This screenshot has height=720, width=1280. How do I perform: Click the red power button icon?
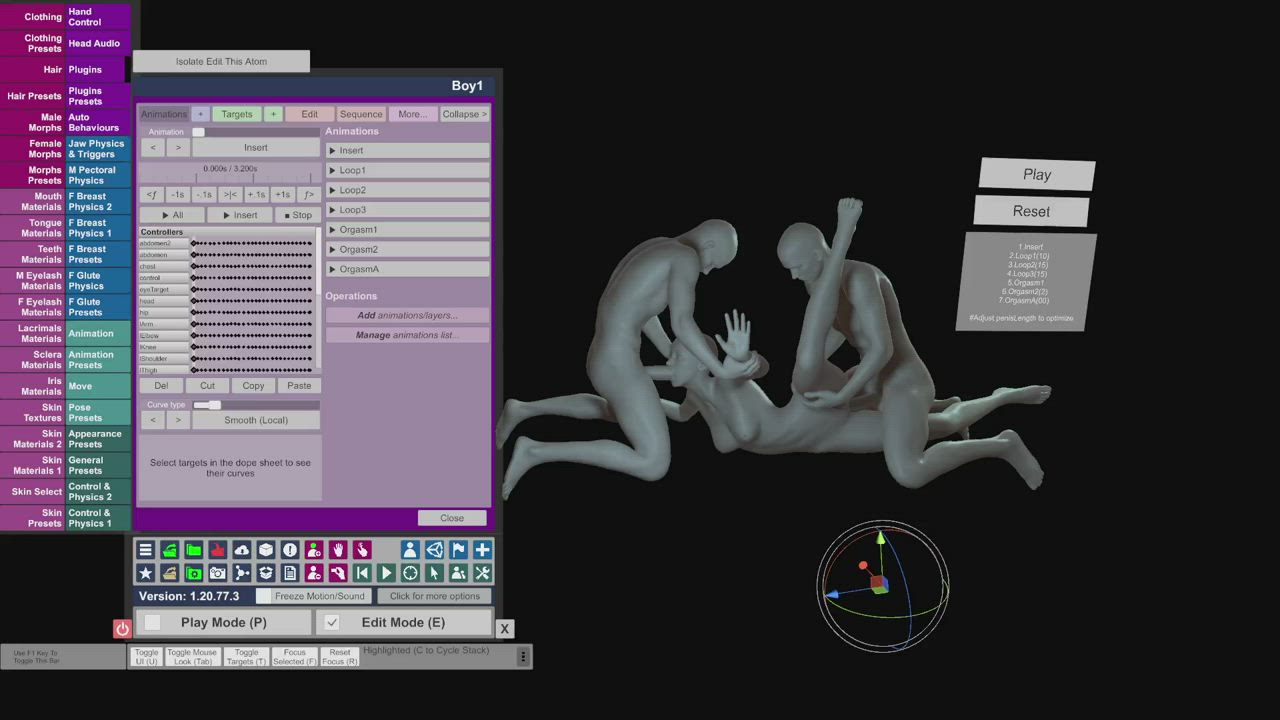tap(122, 629)
